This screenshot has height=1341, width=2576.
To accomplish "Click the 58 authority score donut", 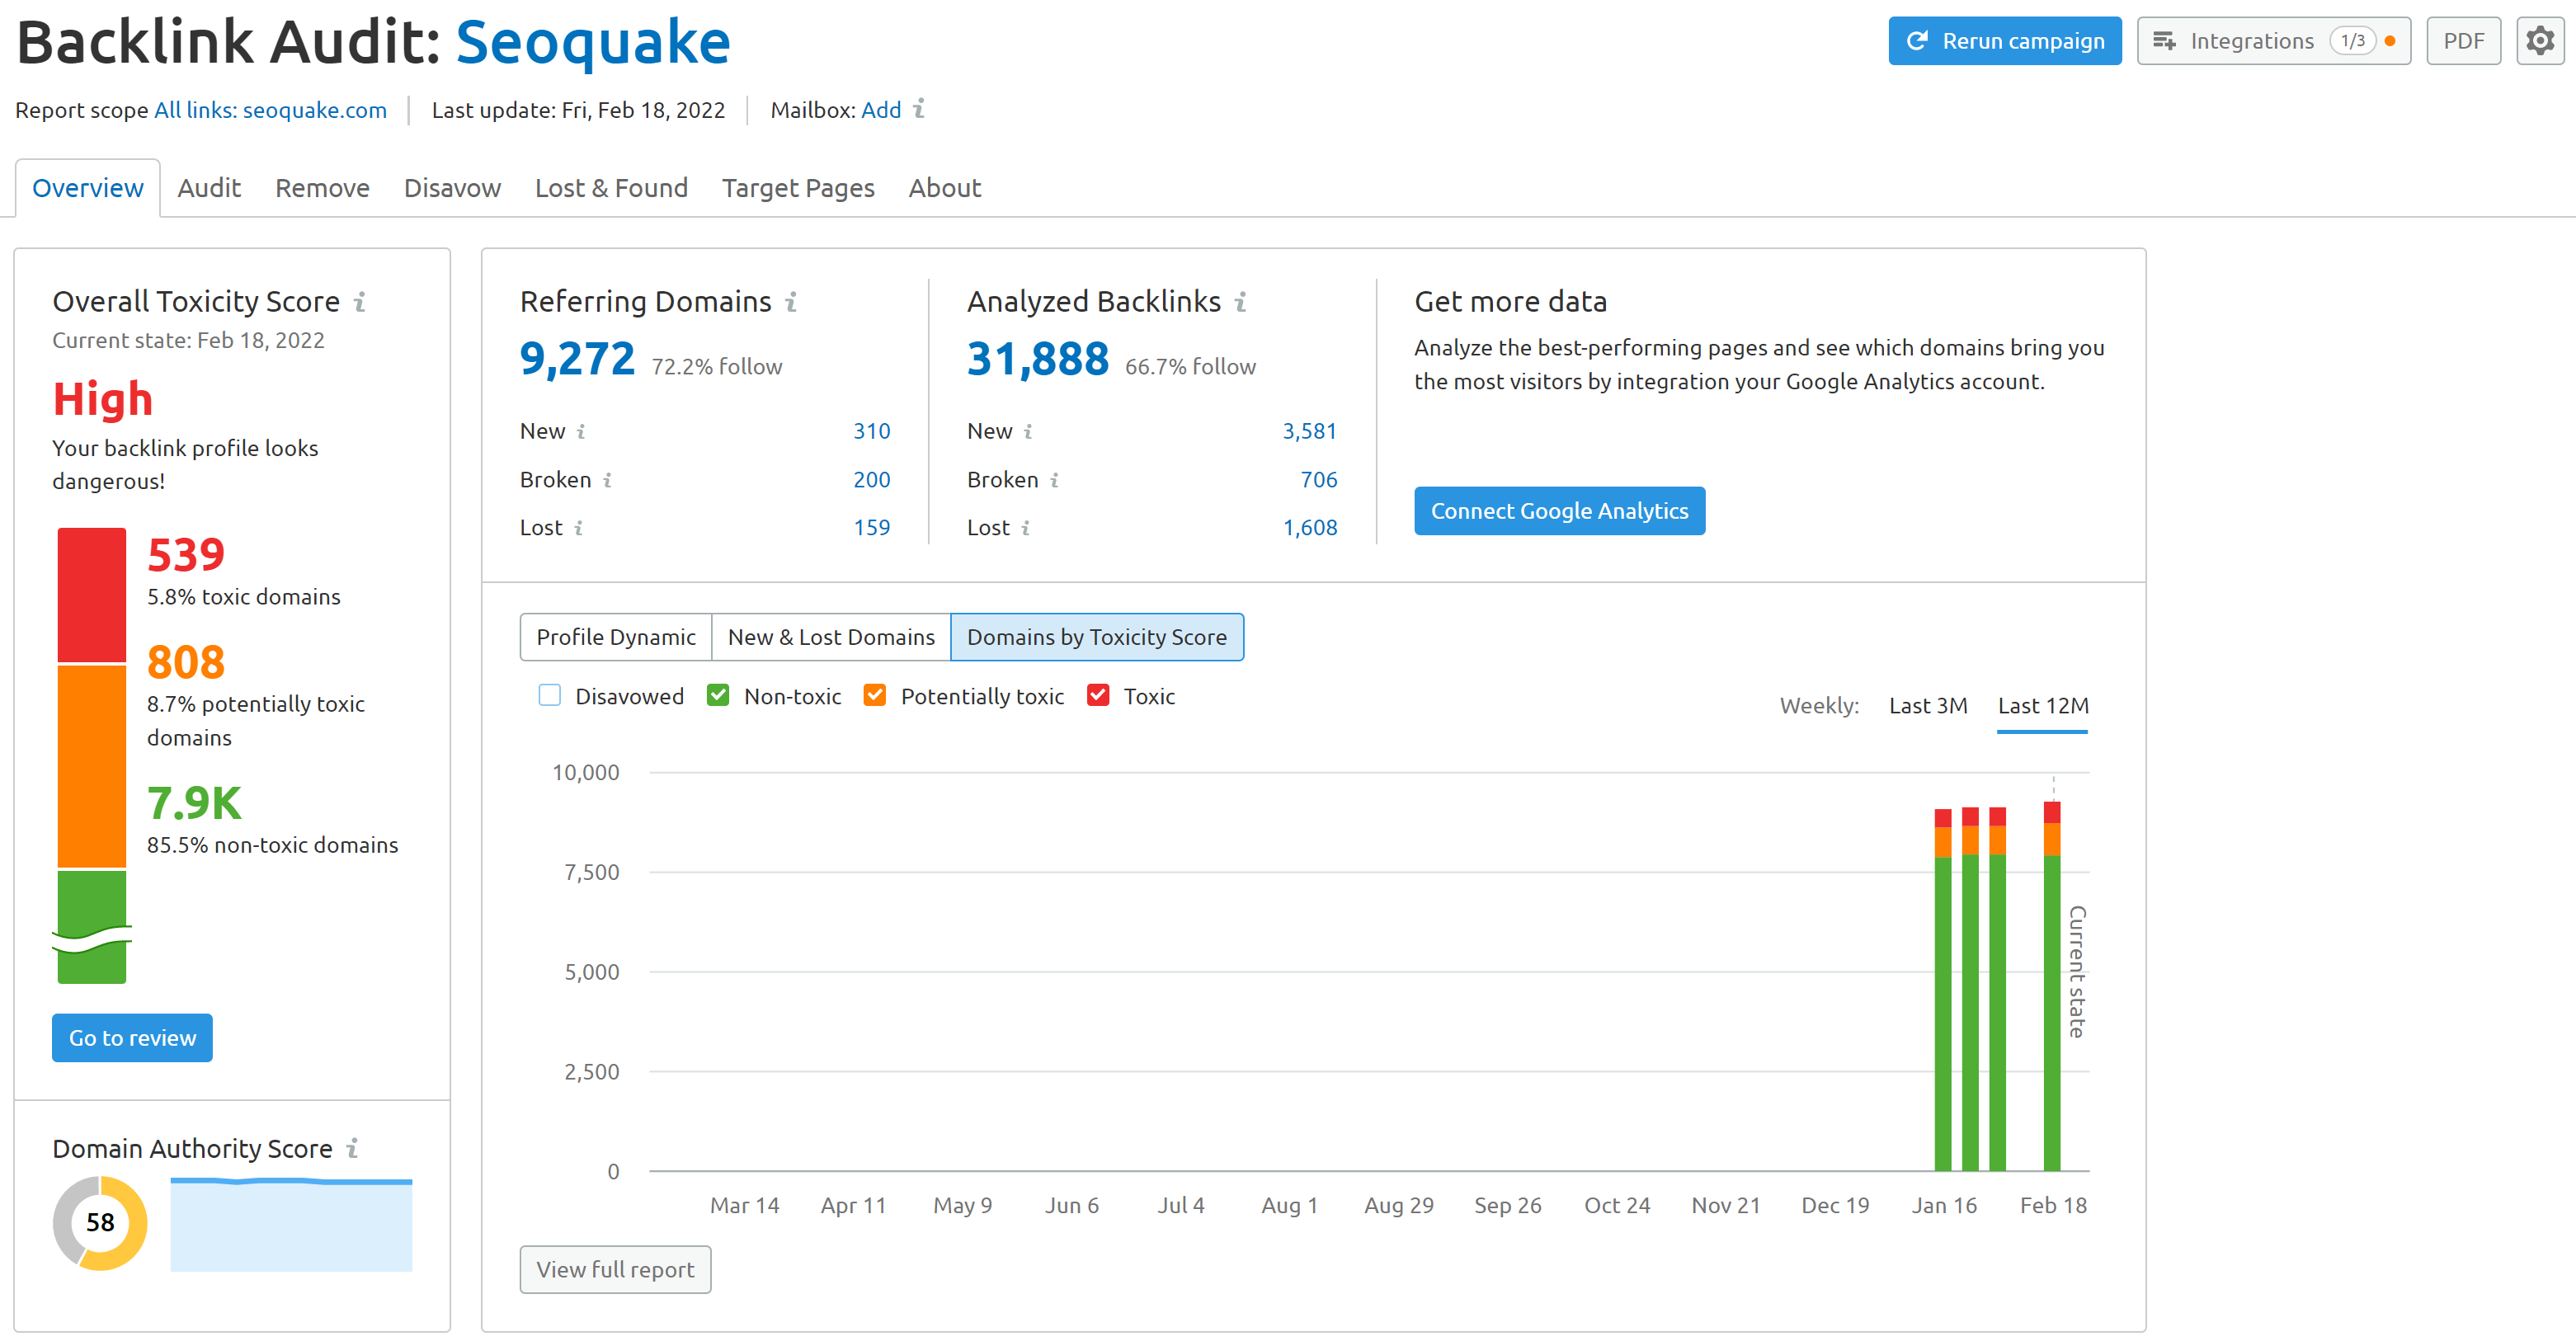I will (x=100, y=1222).
